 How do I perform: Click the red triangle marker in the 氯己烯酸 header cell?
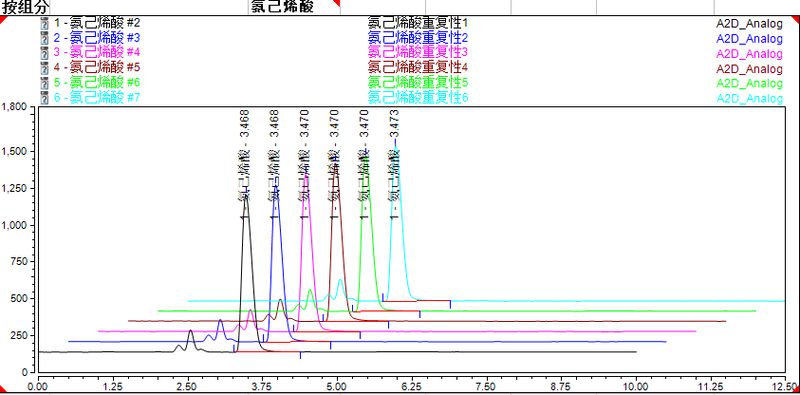coord(336,3)
